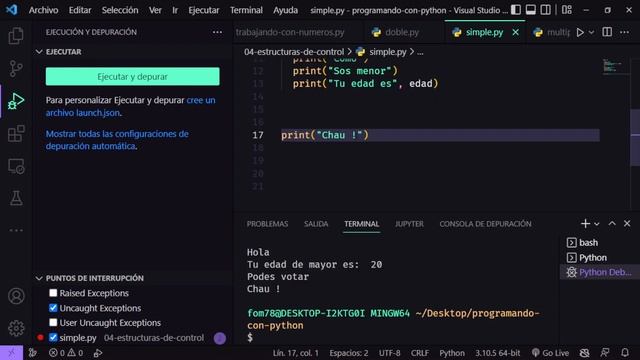Open the Explorer view in activity bar
Image resolution: width=640 pixels, height=360 pixels.
pos(16,36)
